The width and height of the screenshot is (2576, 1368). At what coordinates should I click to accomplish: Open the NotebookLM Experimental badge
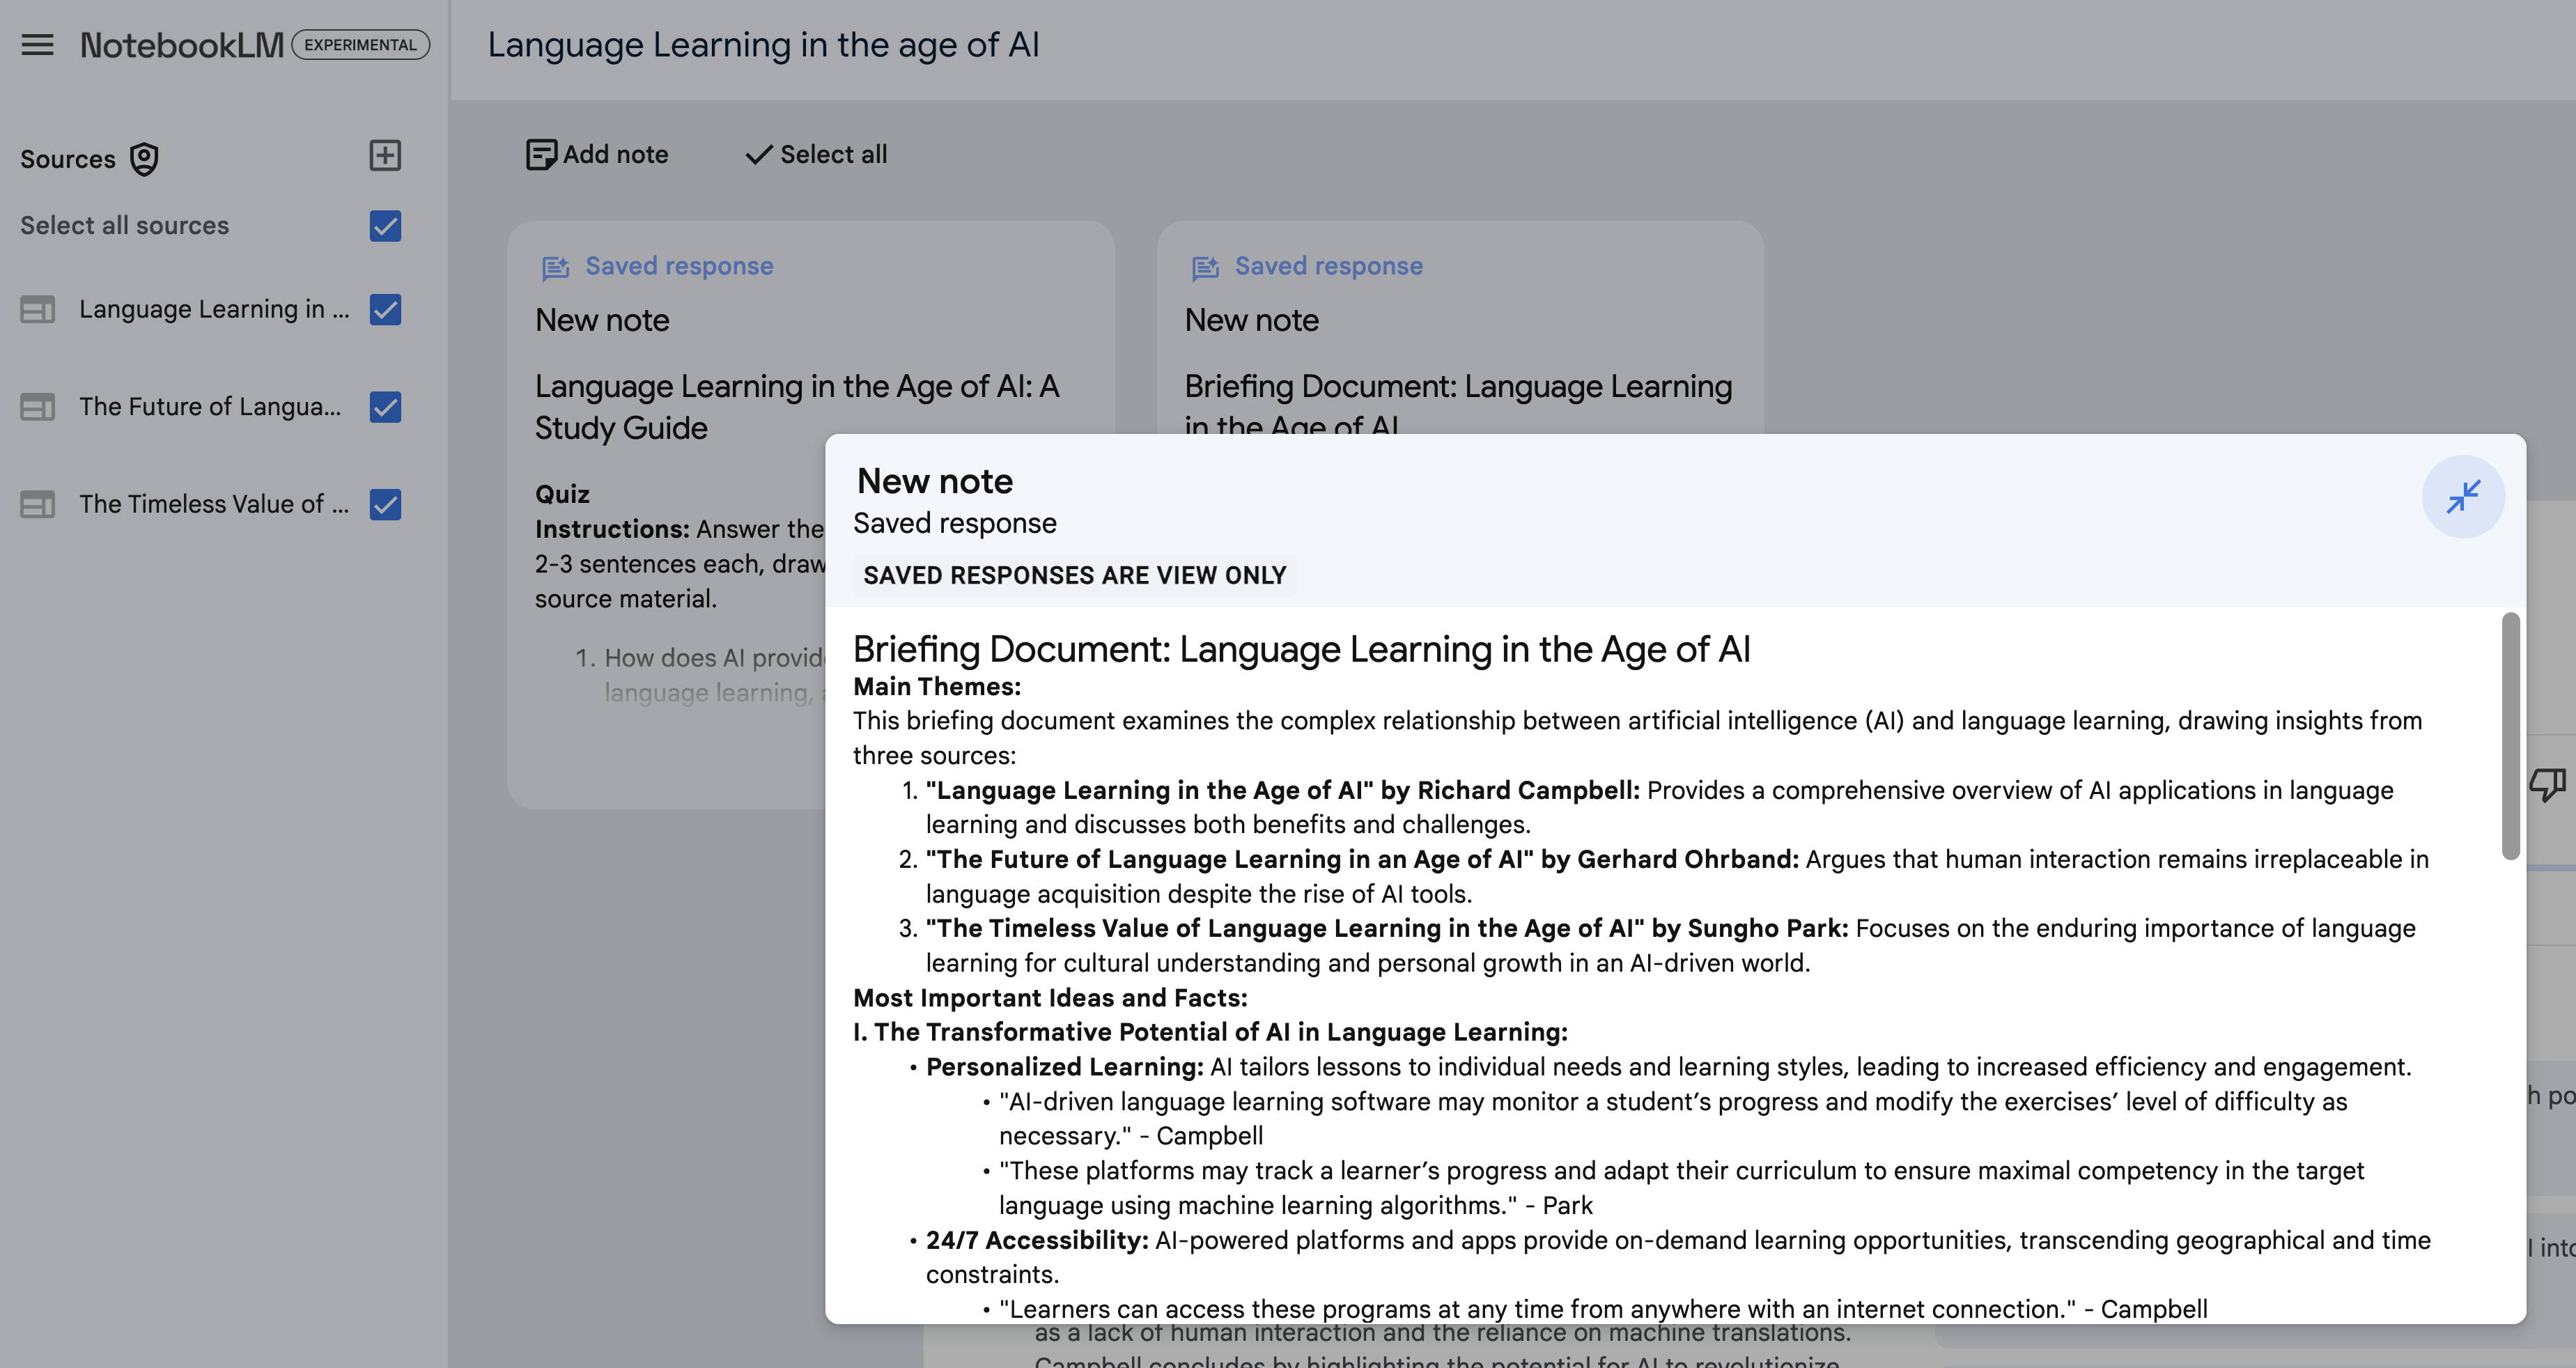[x=360, y=45]
